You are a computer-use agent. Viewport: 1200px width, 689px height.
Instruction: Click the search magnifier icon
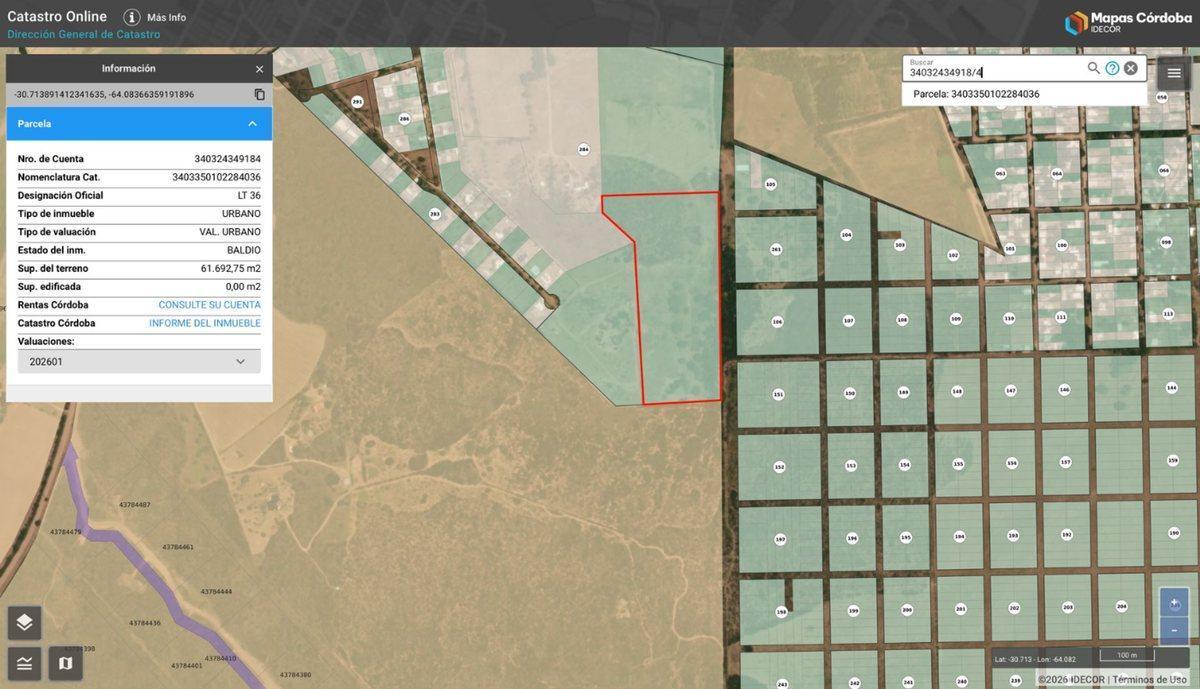coord(1093,68)
